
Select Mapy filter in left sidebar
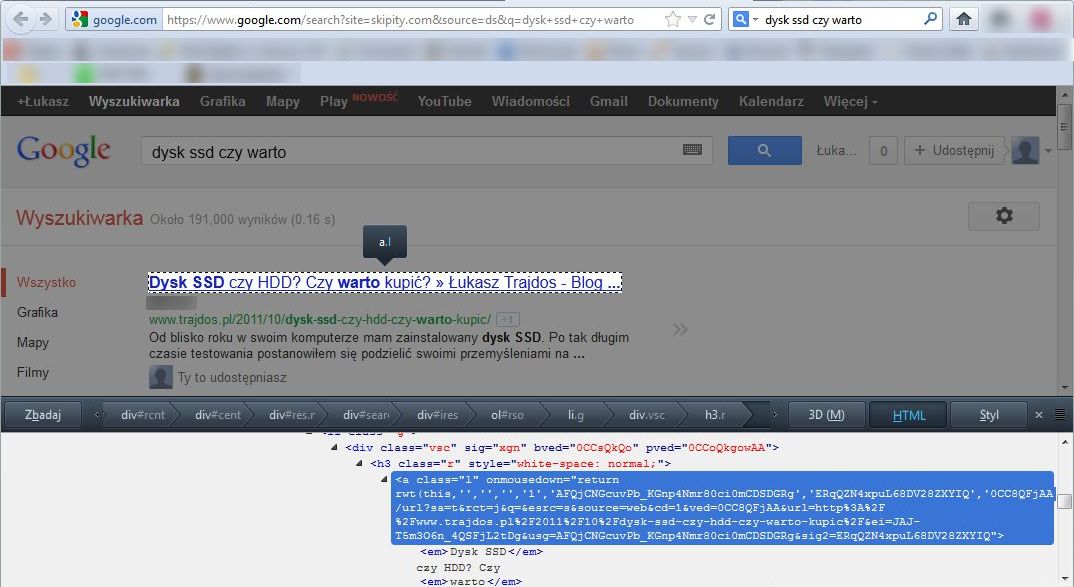click(x=33, y=342)
